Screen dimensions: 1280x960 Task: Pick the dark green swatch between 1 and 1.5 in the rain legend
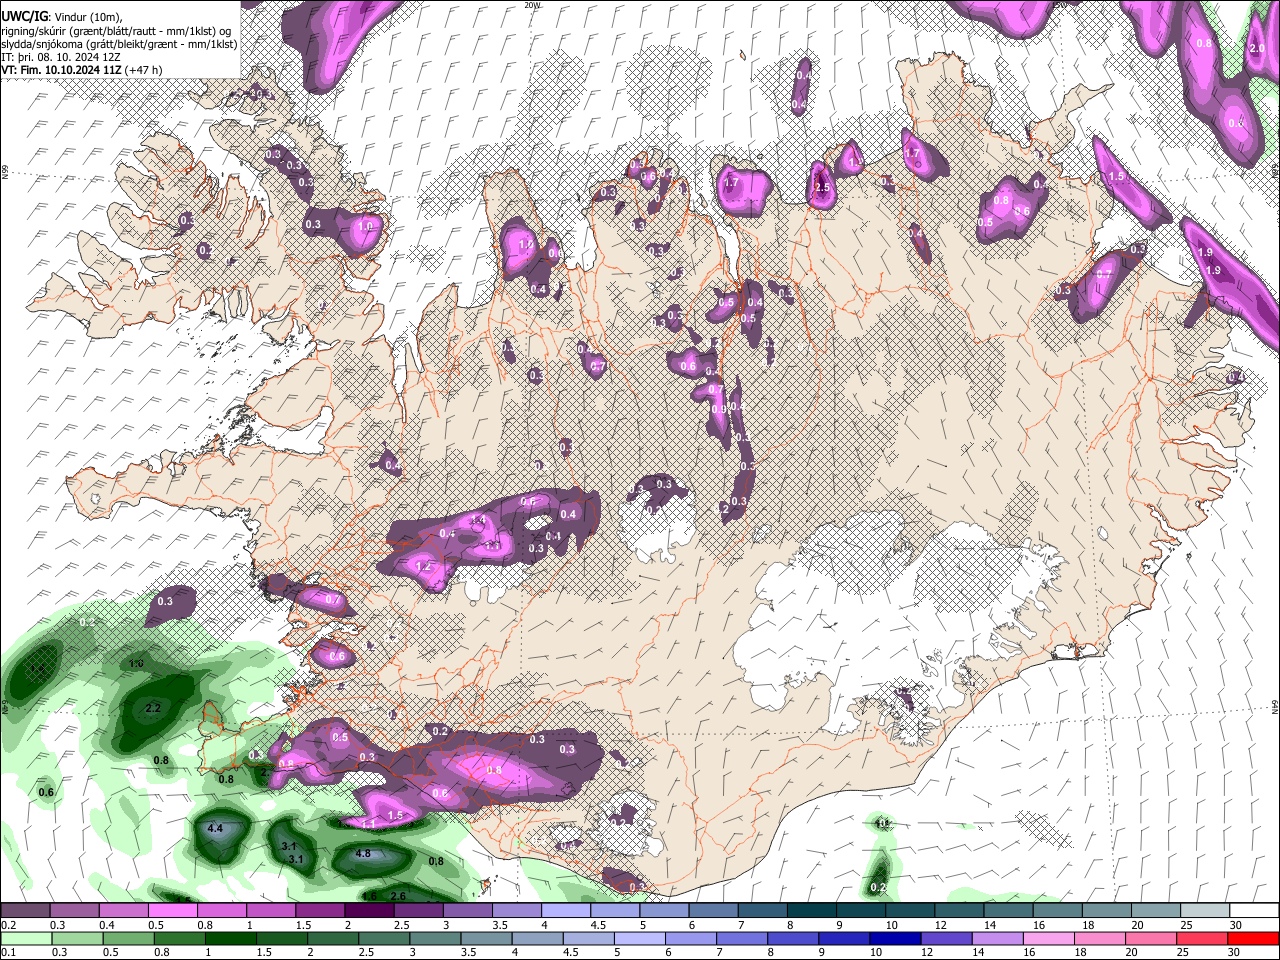point(230,938)
